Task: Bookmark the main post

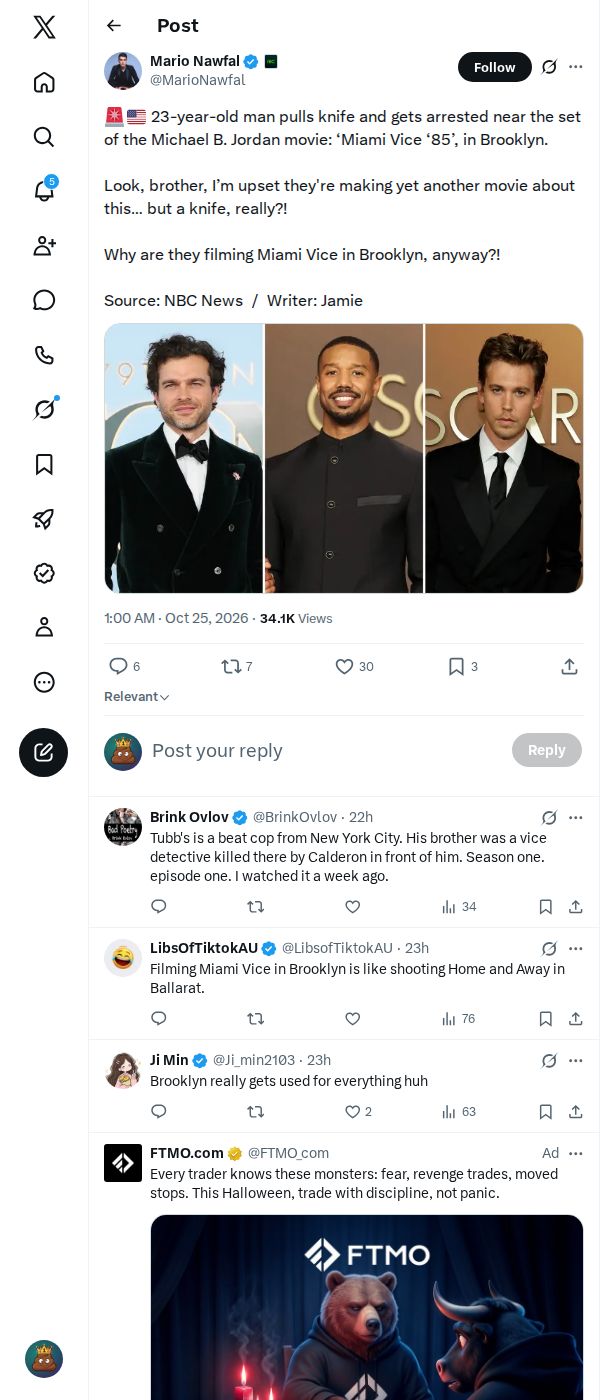Action: 462,666
